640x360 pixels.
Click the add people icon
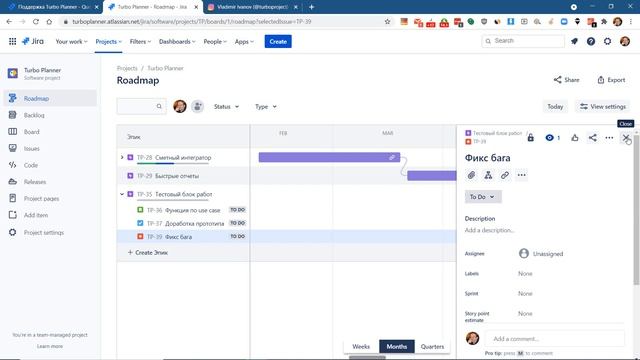tap(198, 107)
